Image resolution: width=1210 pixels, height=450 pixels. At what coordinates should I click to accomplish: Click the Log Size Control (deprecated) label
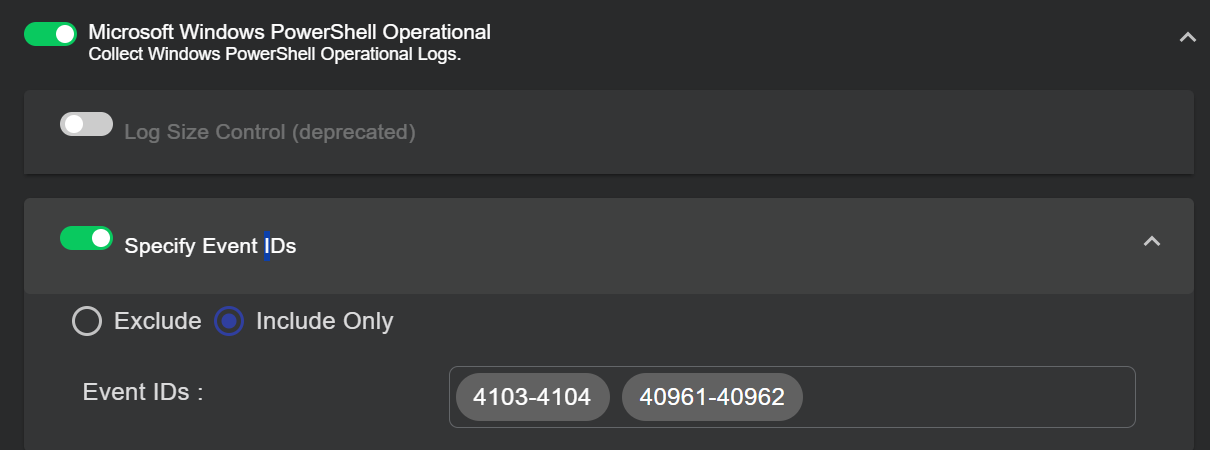(x=269, y=131)
